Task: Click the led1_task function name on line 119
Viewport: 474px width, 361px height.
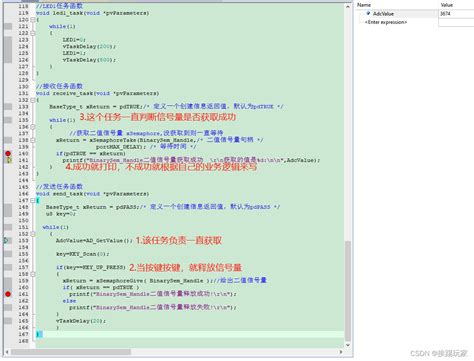Action: (x=68, y=13)
